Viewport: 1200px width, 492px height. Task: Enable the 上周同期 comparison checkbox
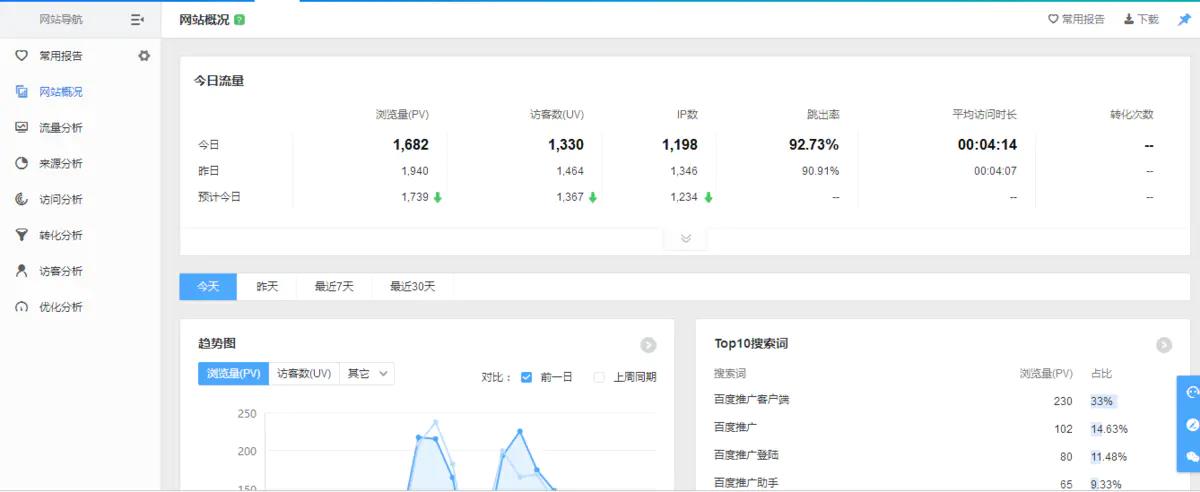point(599,377)
